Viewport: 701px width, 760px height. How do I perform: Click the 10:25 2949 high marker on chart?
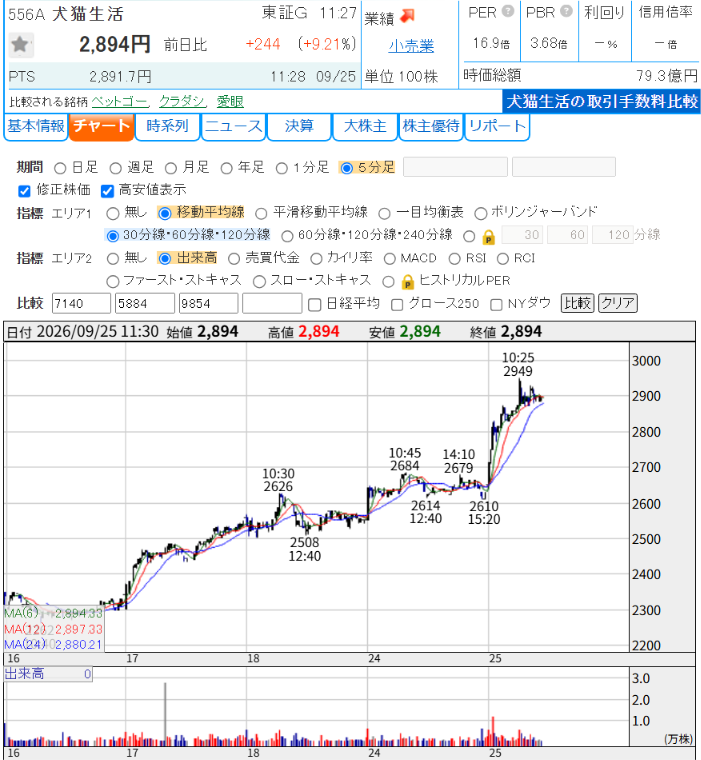coord(518,365)
